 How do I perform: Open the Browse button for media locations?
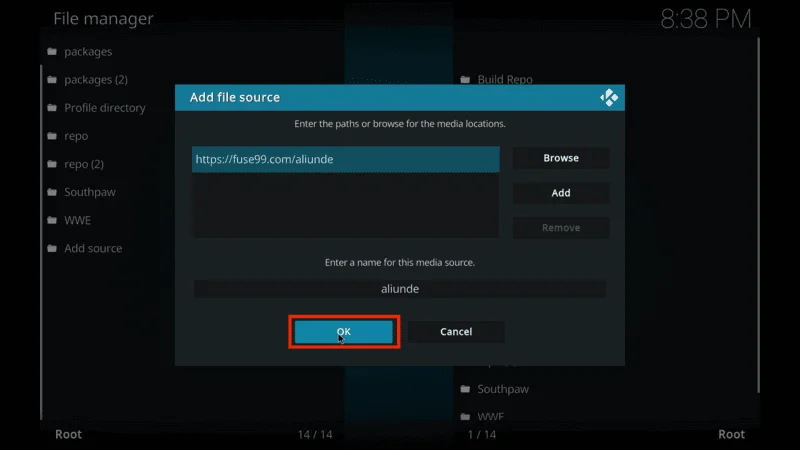click(561, 158)
